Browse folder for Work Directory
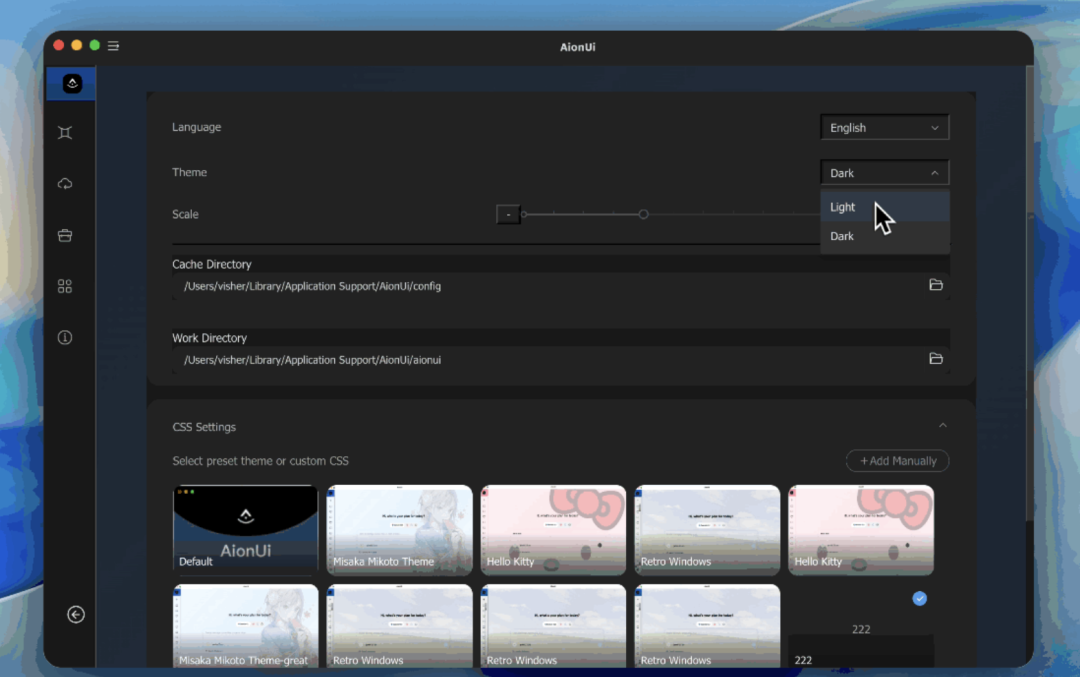Image resolution: width=1080 pixels, height=677 pixels. tap(936, 359)
